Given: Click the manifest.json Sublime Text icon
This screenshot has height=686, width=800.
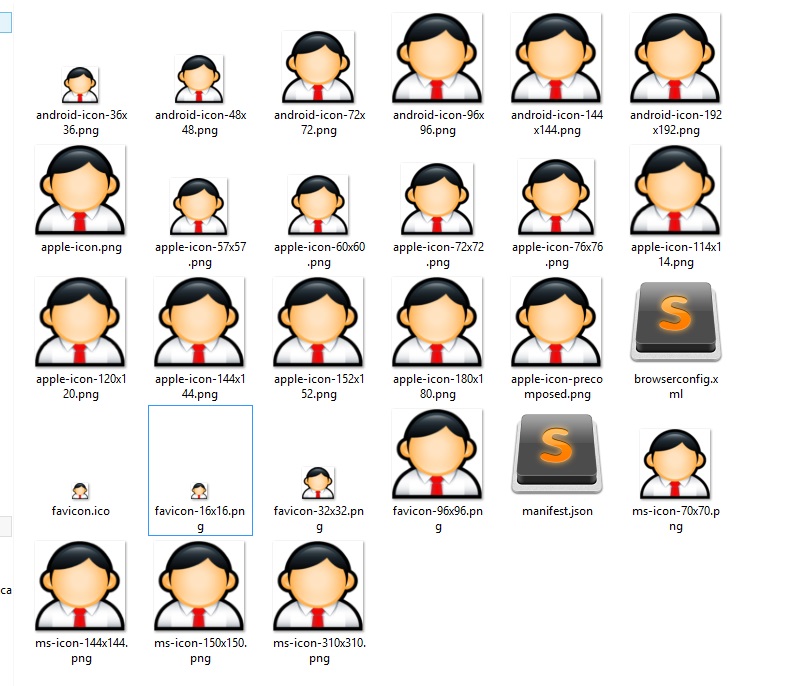Looking at the screenshot, I should click(x=556, y=455).
